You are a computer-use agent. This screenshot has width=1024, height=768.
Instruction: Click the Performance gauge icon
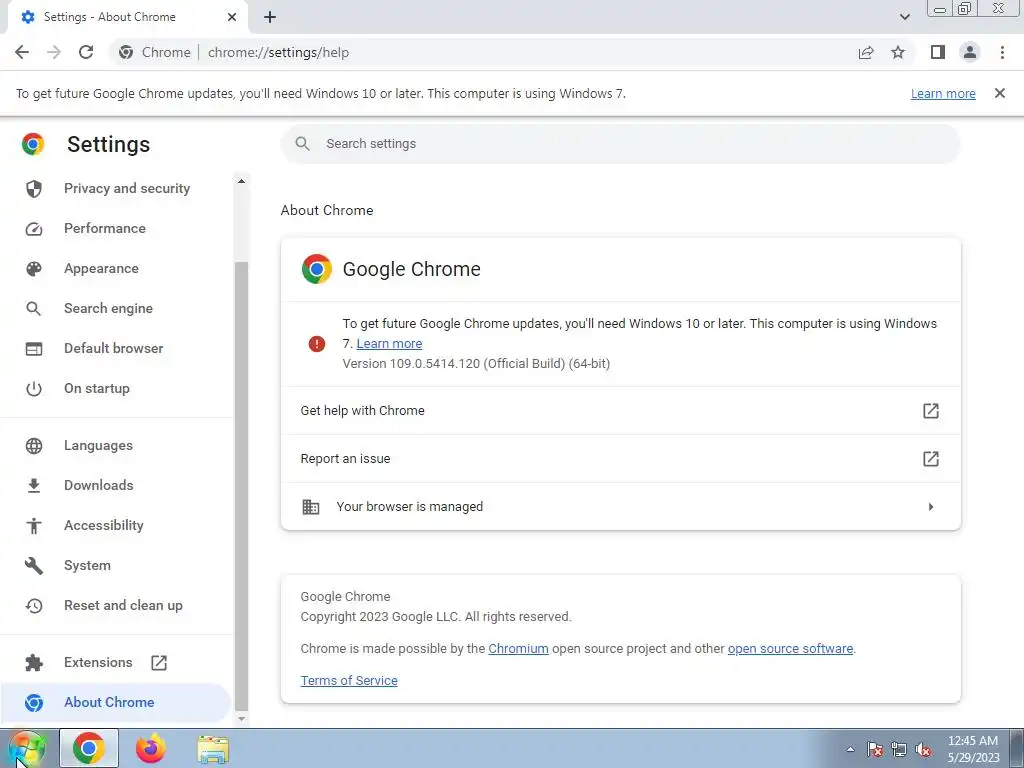[34, 229]
